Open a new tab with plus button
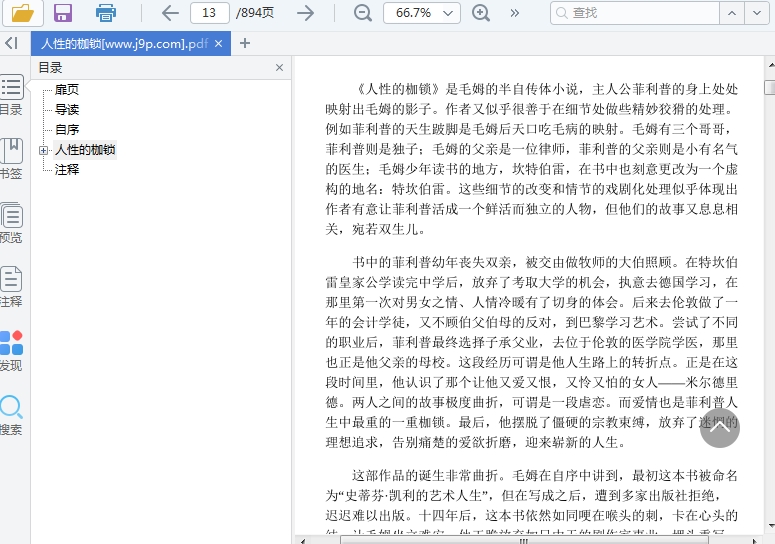The width and height of the screenshot is (775, 544). coord(245,43)
